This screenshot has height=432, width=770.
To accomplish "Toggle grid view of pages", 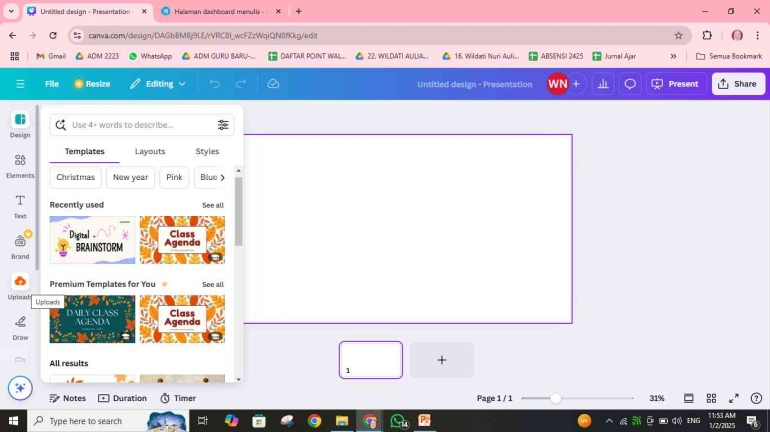I will 711,398.
